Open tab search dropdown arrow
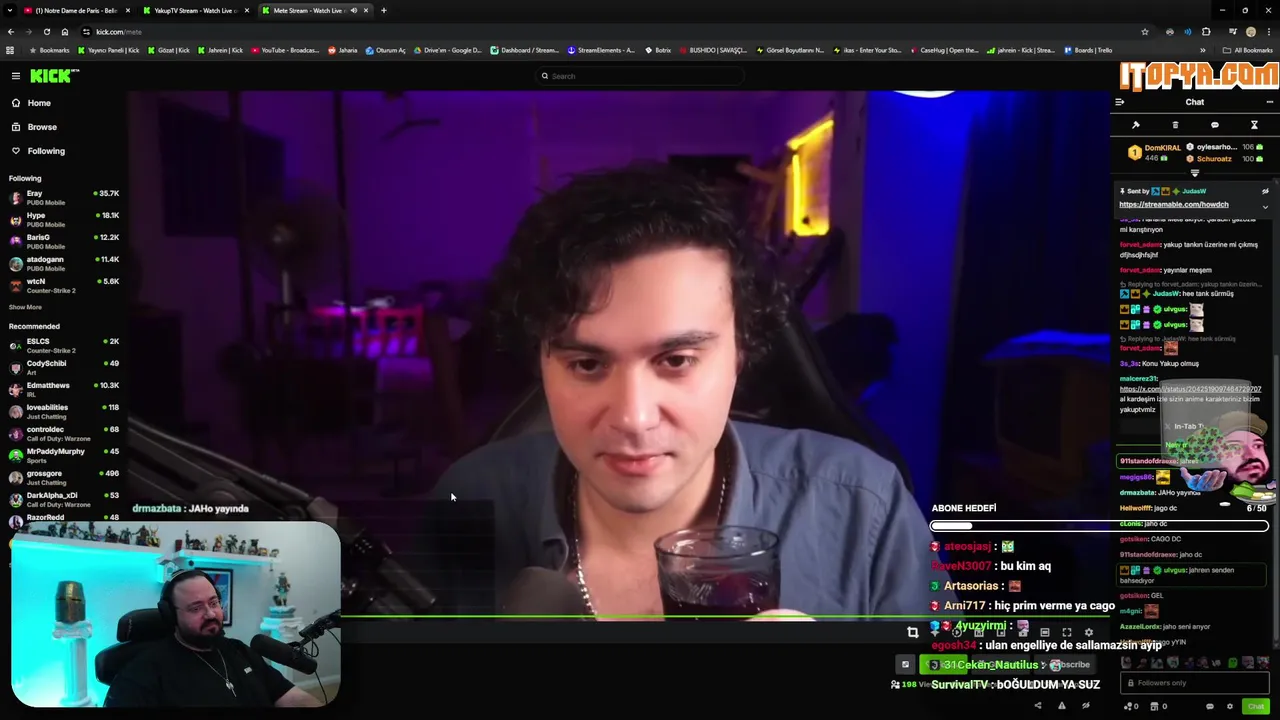 coord(11,10)
